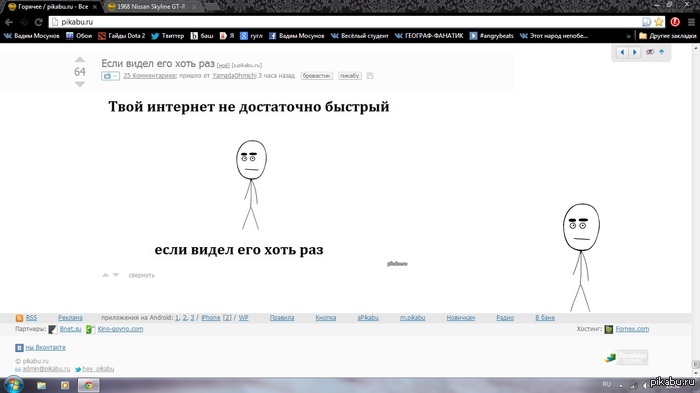The width and height of the screenshot is (700, 393).
Task: Open the мы Вконтакте link
Action: (x=45, y=347)
